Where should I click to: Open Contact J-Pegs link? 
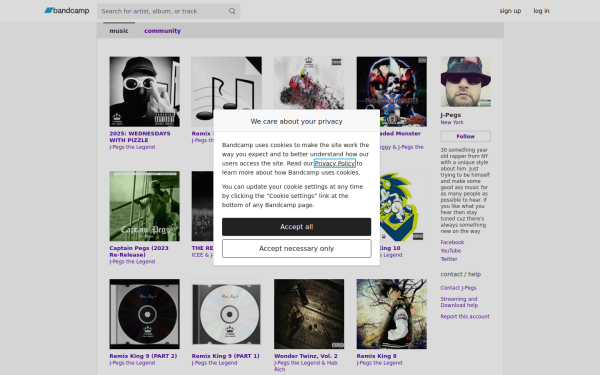(x=458, y=288)
